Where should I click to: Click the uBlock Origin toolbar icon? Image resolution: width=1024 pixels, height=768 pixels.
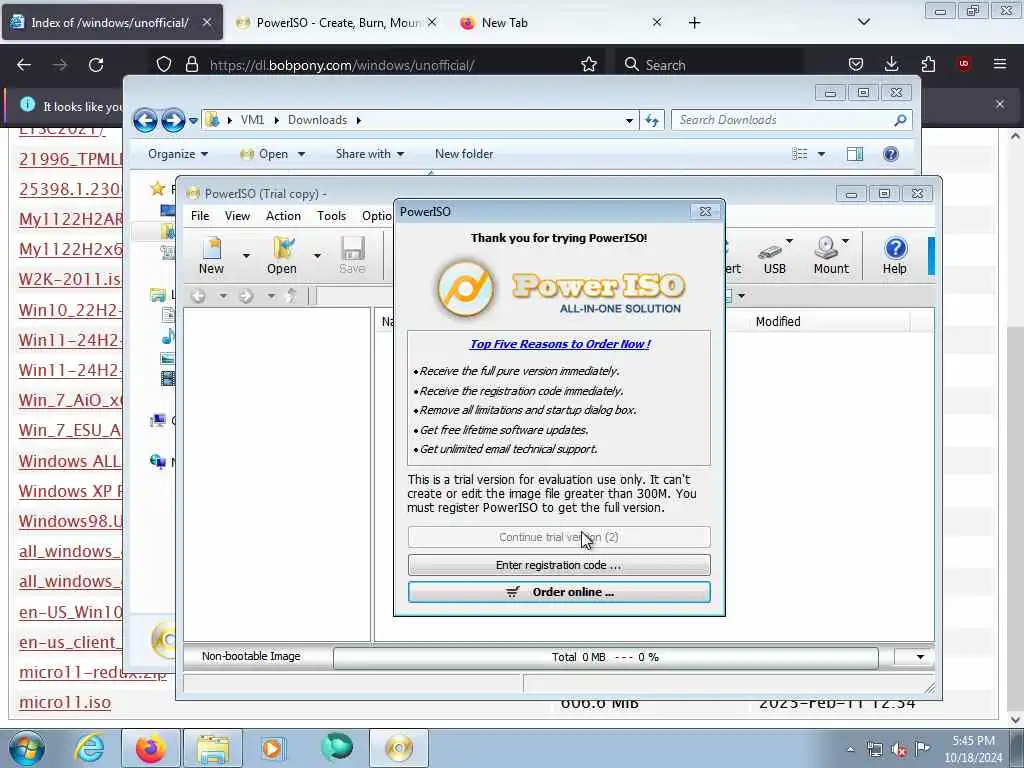(963, 64)
